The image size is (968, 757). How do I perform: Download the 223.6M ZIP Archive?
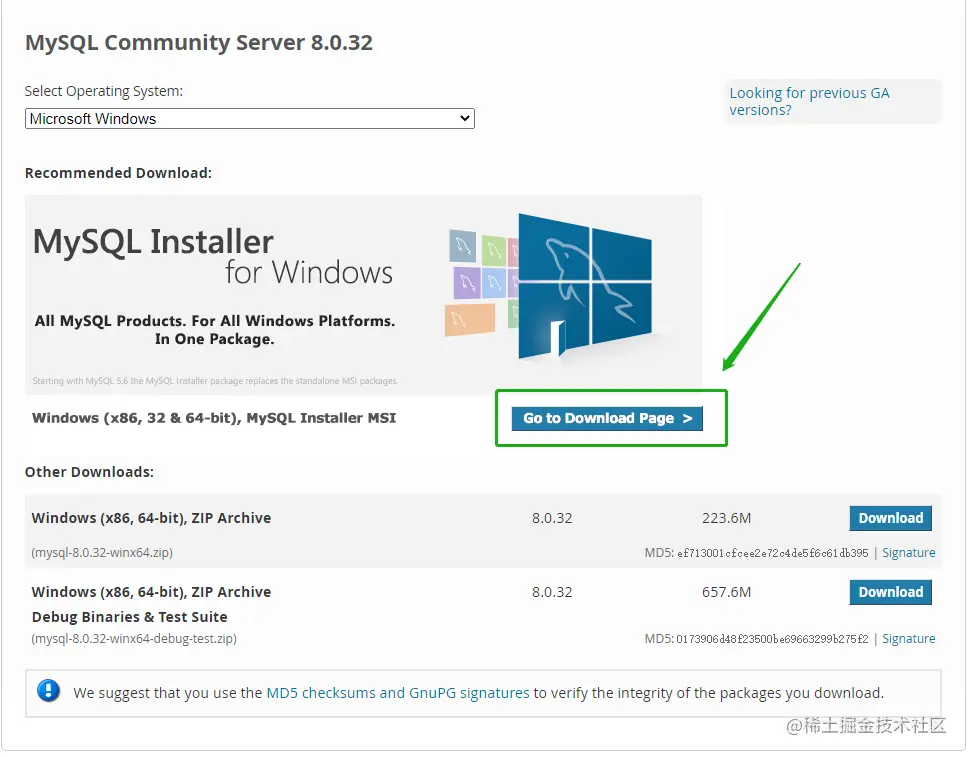pyautogui.click(x=890, y=518)
